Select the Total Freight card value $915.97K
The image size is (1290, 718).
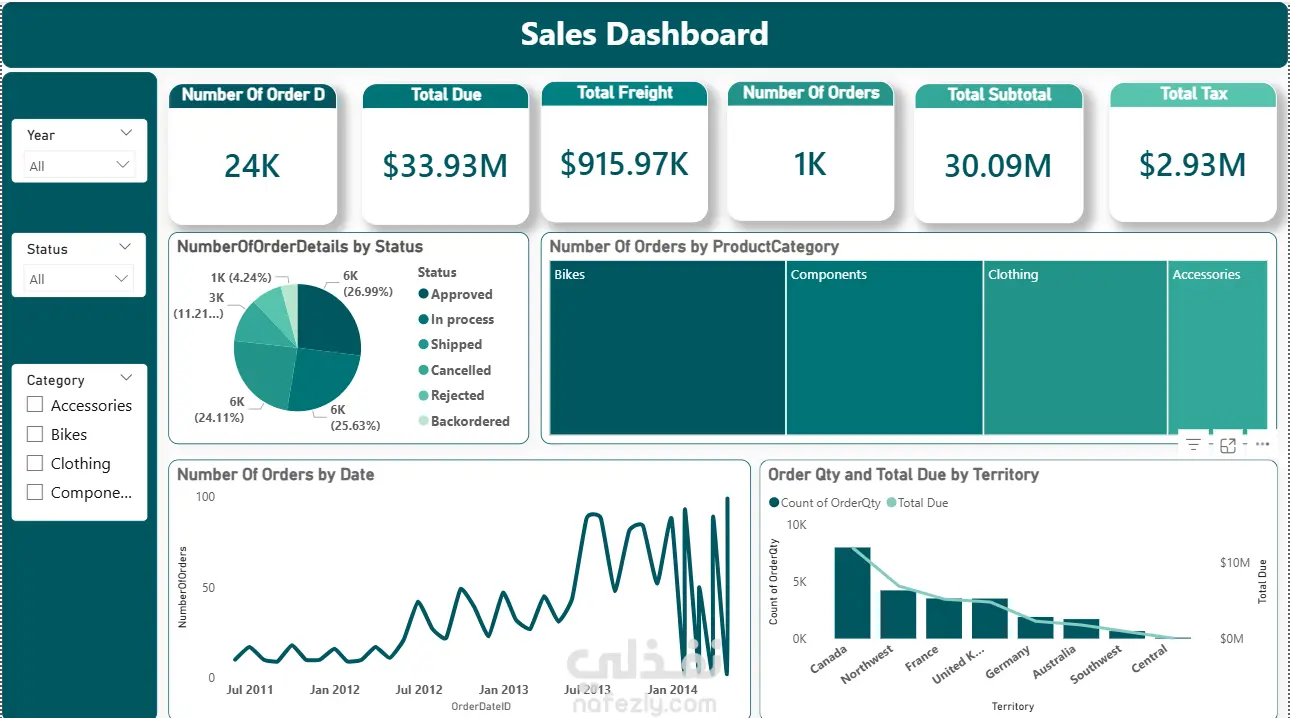click(x=625, y=164)
